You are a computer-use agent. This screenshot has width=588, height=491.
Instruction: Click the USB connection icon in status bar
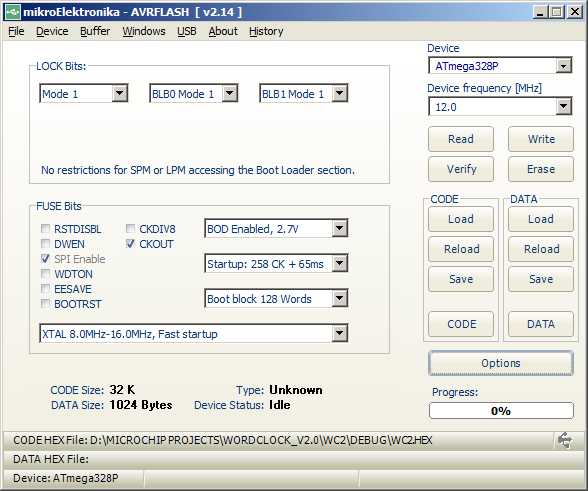coord(565,440)
